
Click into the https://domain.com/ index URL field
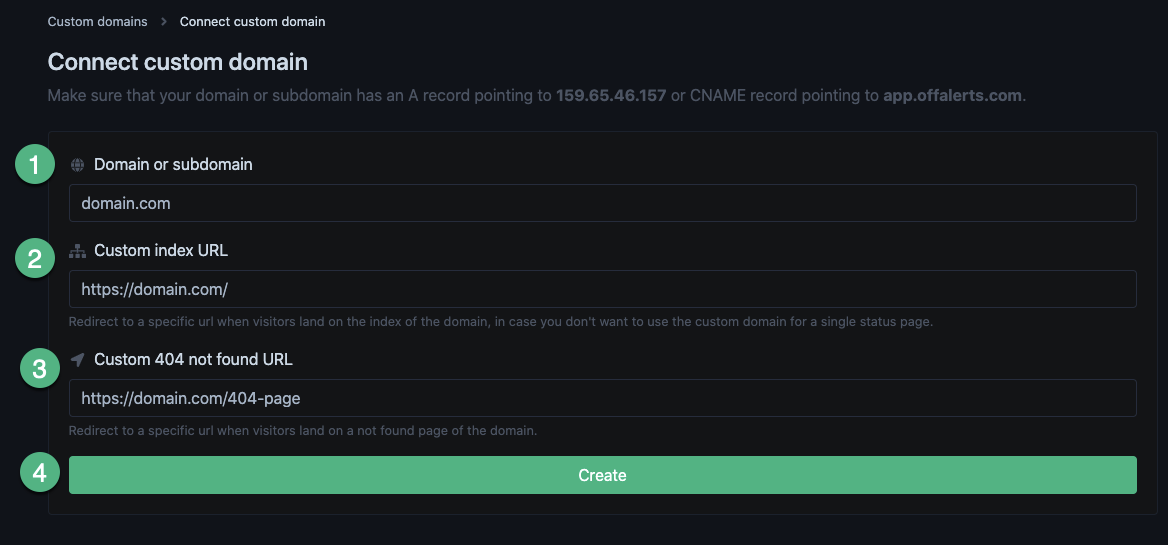pos(602,289)
